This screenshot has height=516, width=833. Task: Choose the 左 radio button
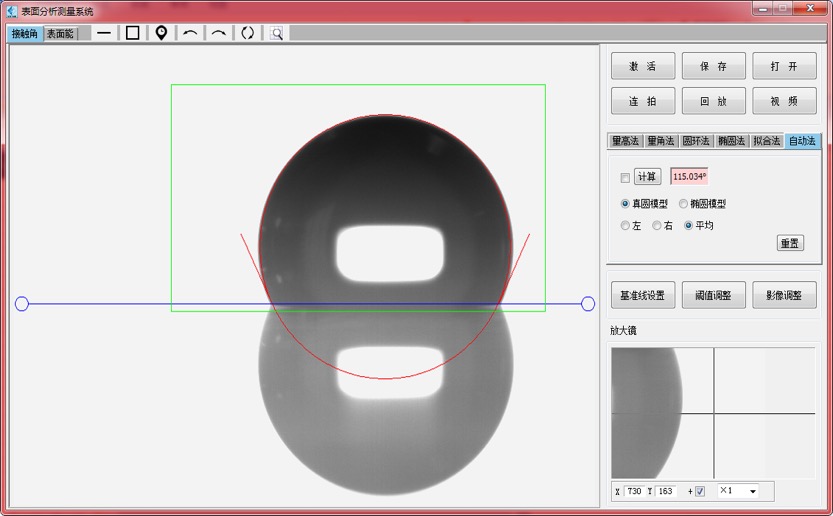point(626,226)
